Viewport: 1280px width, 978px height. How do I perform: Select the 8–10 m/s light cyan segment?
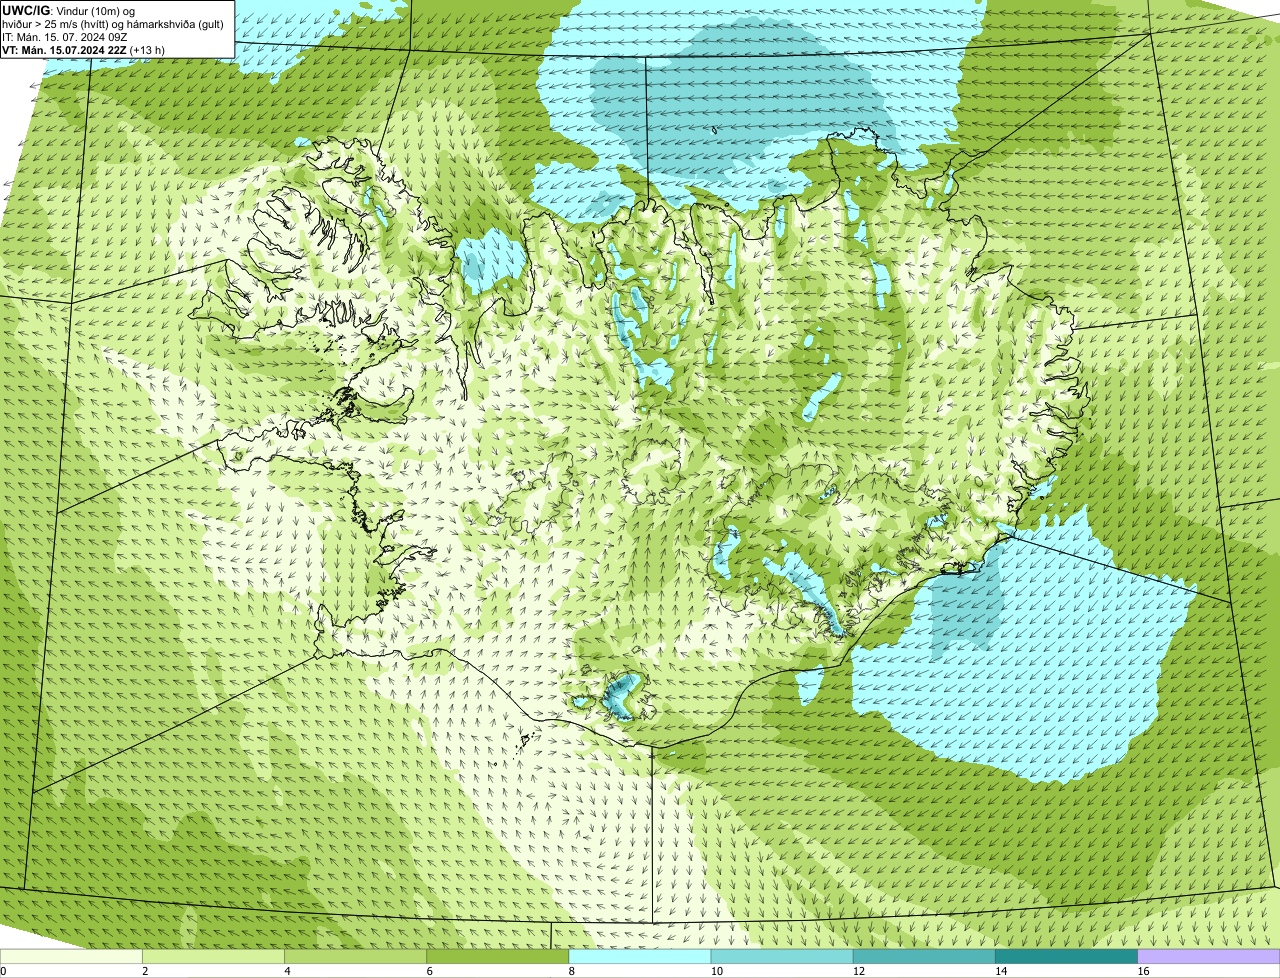(x=640, y=957)
